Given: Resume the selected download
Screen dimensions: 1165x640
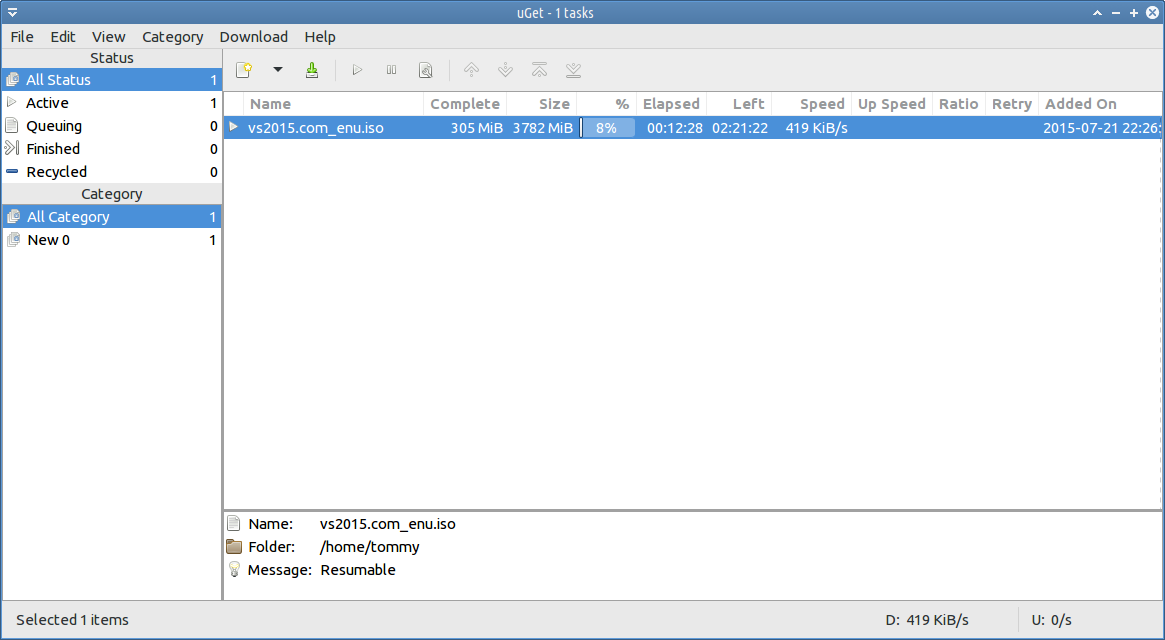Looking at the screenshot, I should 357,70.
